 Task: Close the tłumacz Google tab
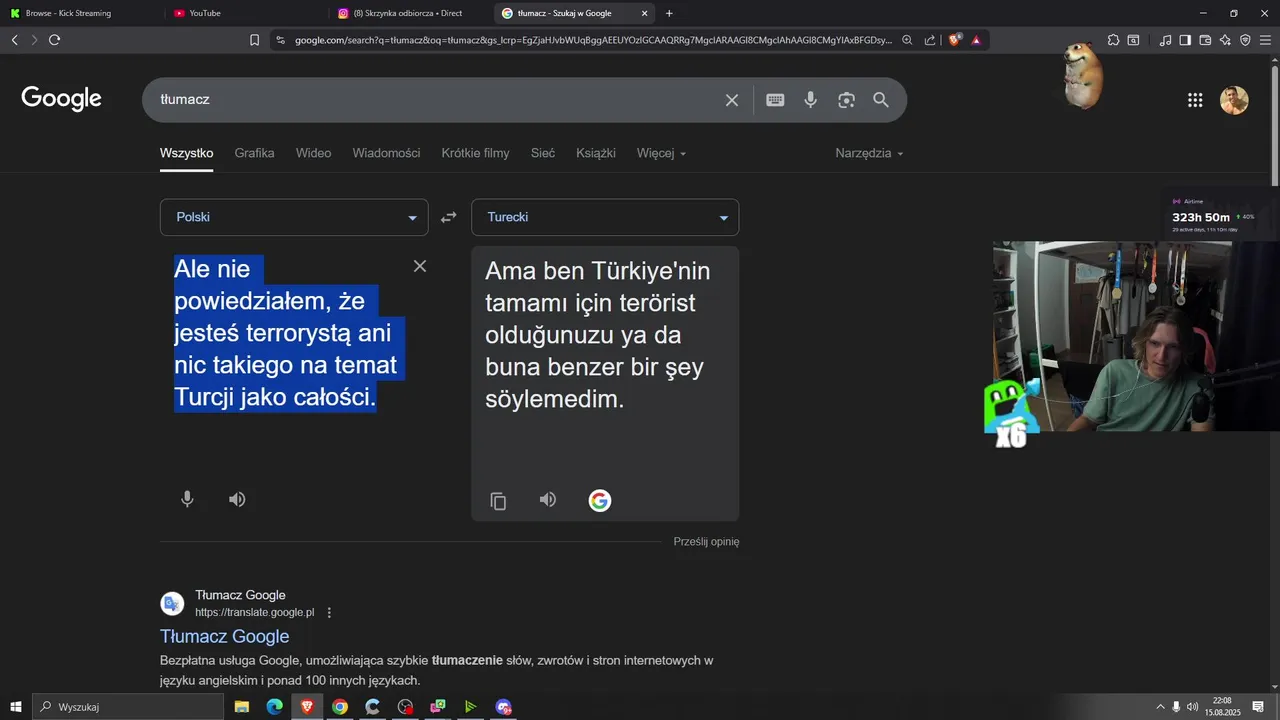tap(644, 13)
